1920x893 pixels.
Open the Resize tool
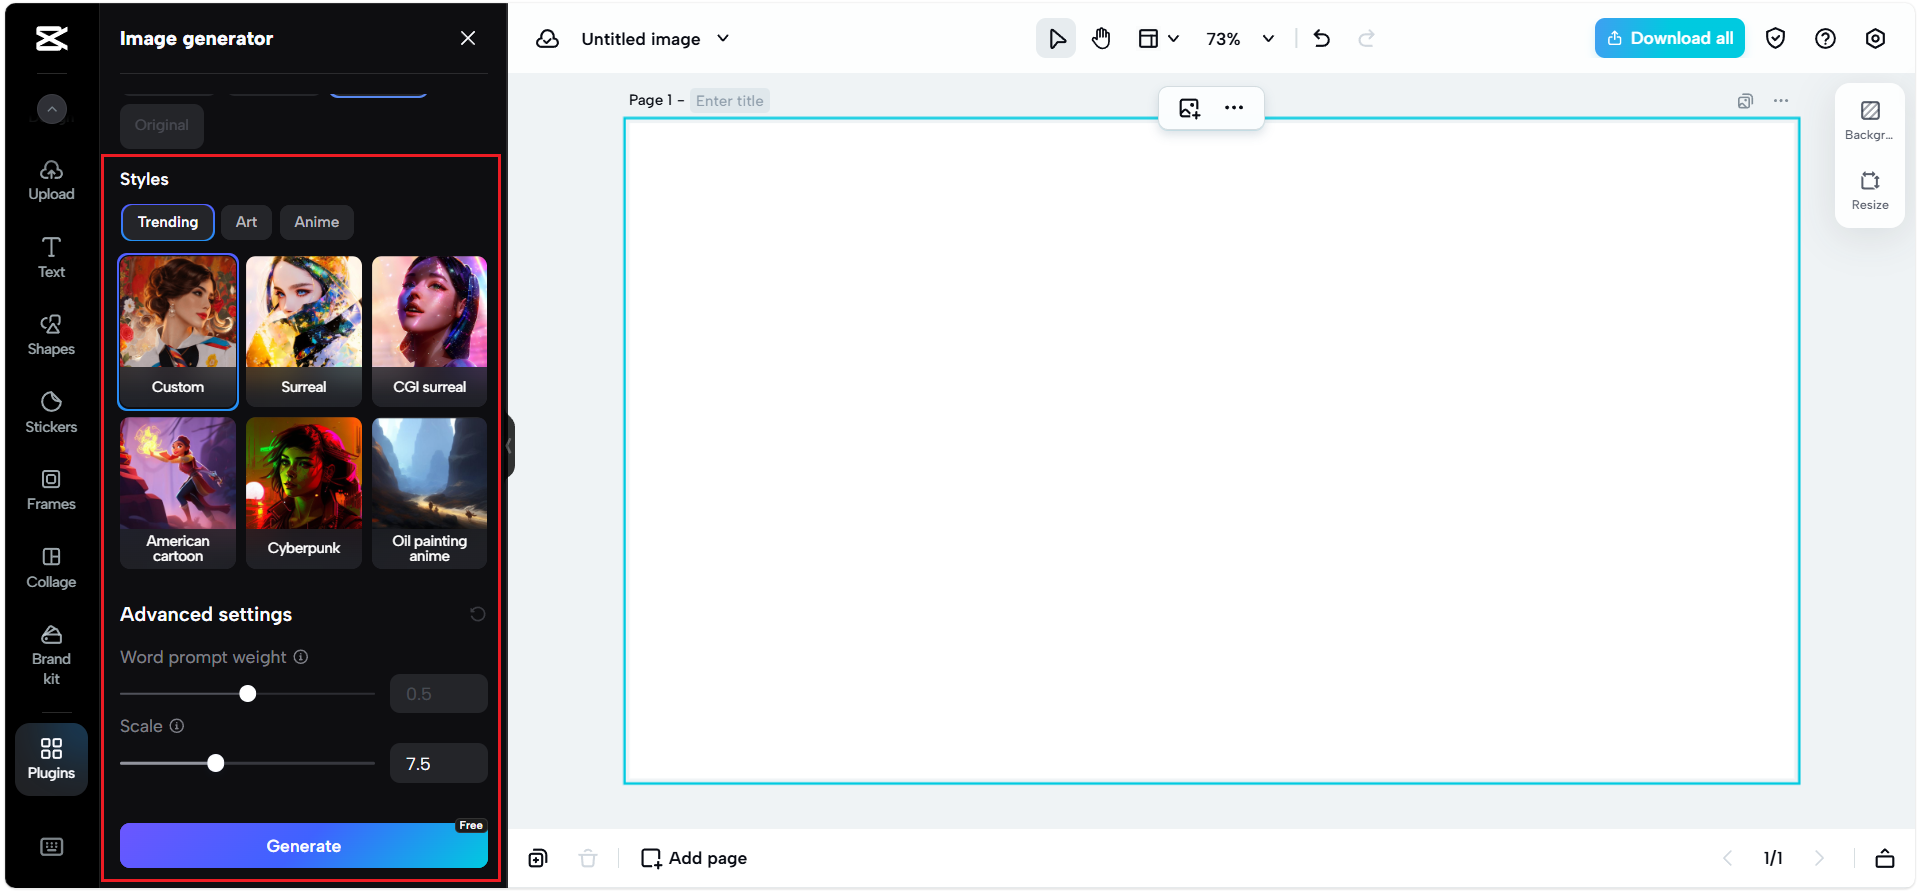[1869, 190]
